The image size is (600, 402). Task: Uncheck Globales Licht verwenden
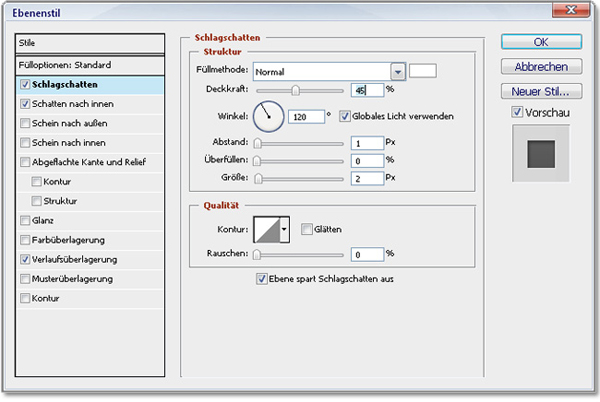click(x=346, y=116)
